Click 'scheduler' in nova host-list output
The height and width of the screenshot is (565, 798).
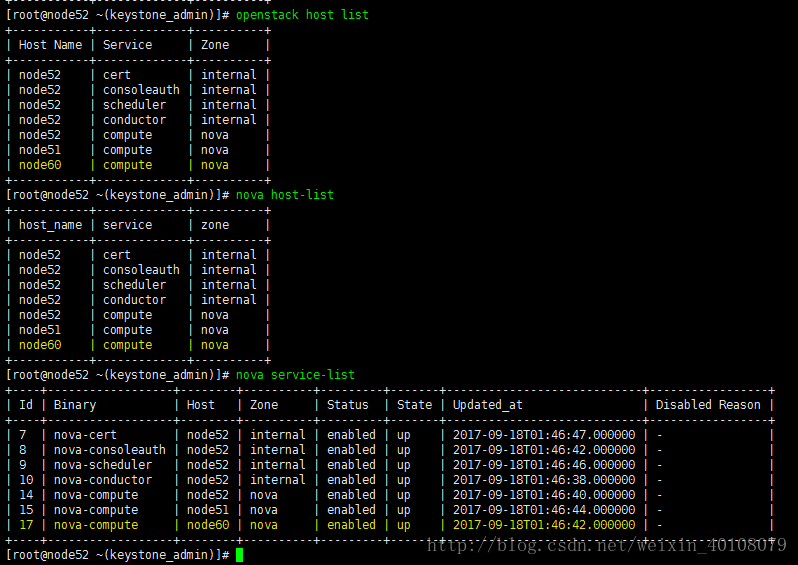tap(134, 285)
